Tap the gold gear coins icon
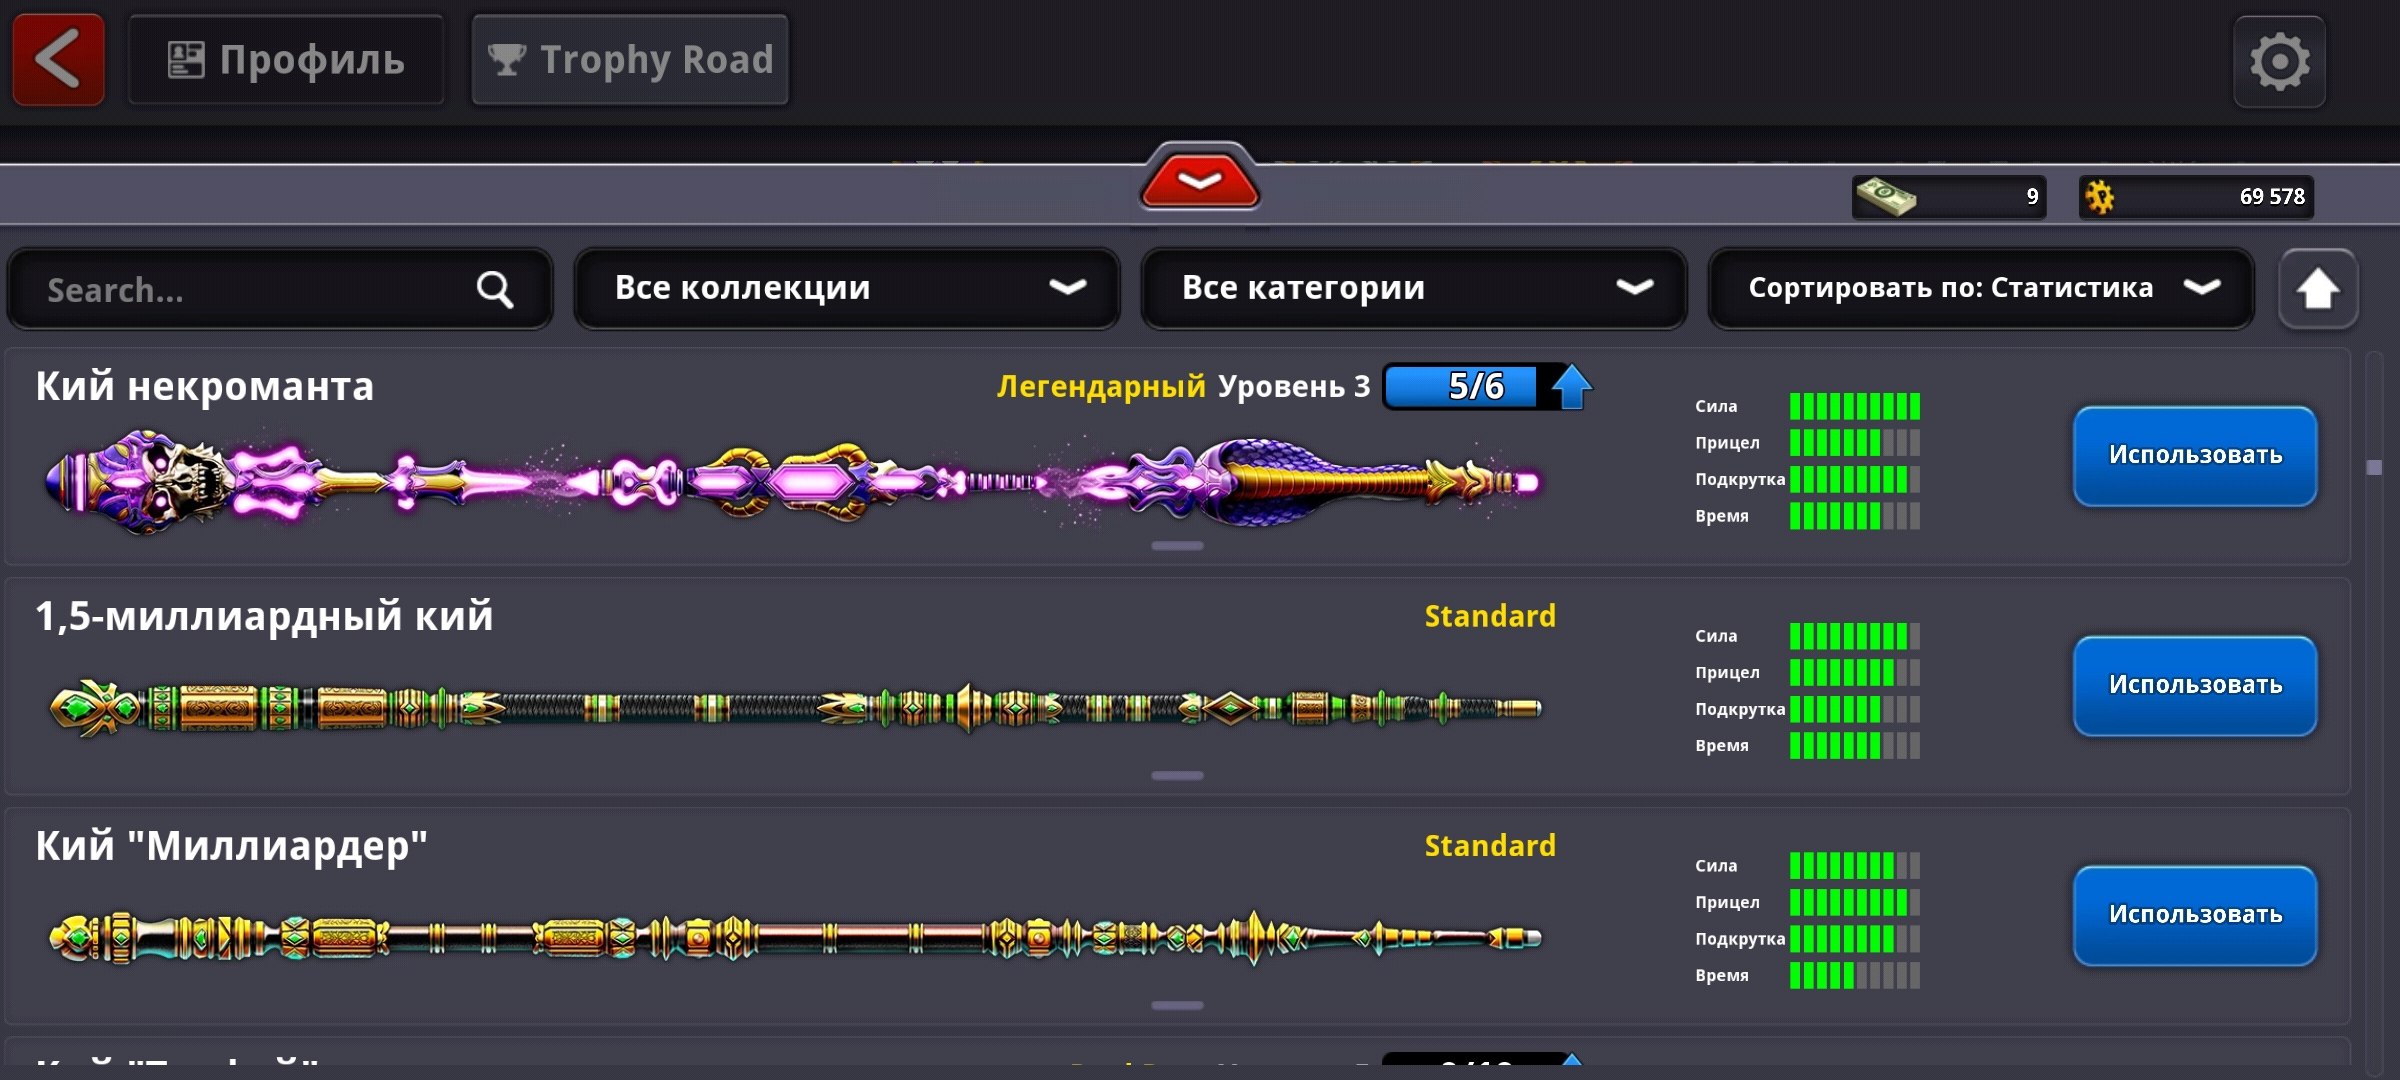This screenshot has height=1080, width=2400. [2100, 197]
